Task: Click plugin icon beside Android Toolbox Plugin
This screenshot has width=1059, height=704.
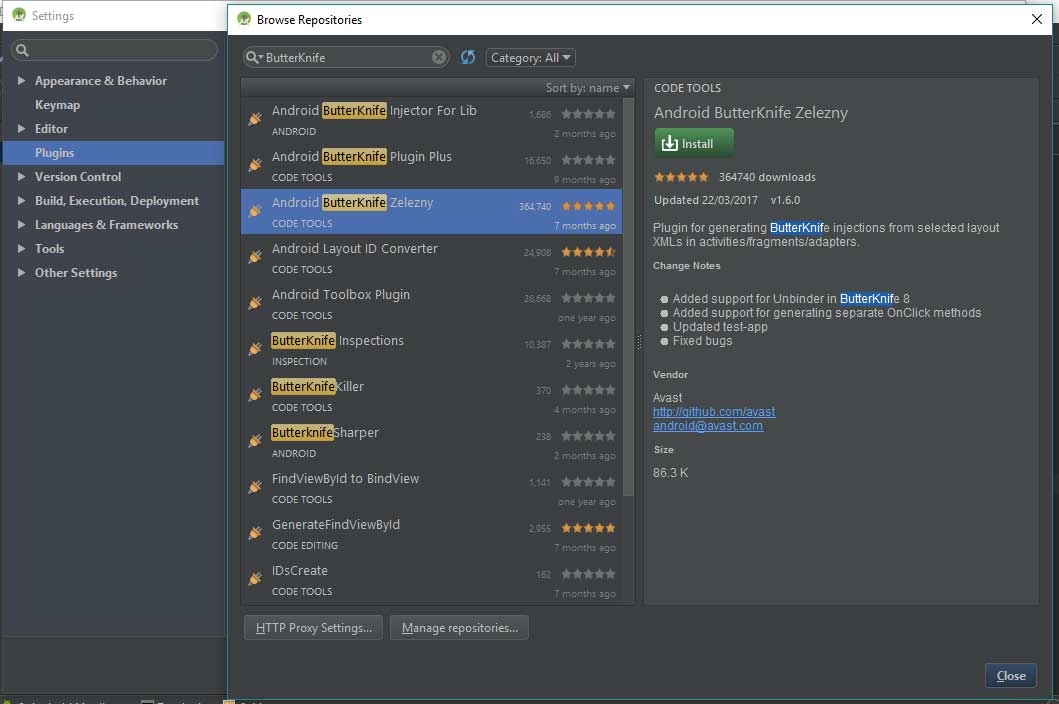Action: 255,303
